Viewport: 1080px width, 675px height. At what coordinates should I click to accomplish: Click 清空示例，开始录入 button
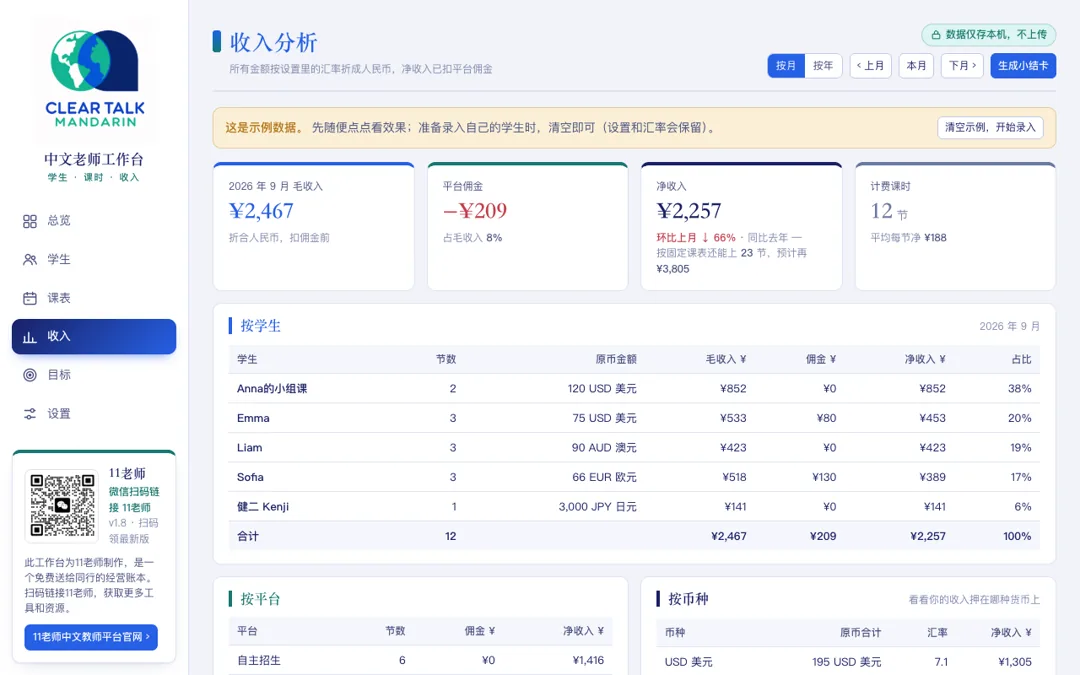[x=990, y=127]
